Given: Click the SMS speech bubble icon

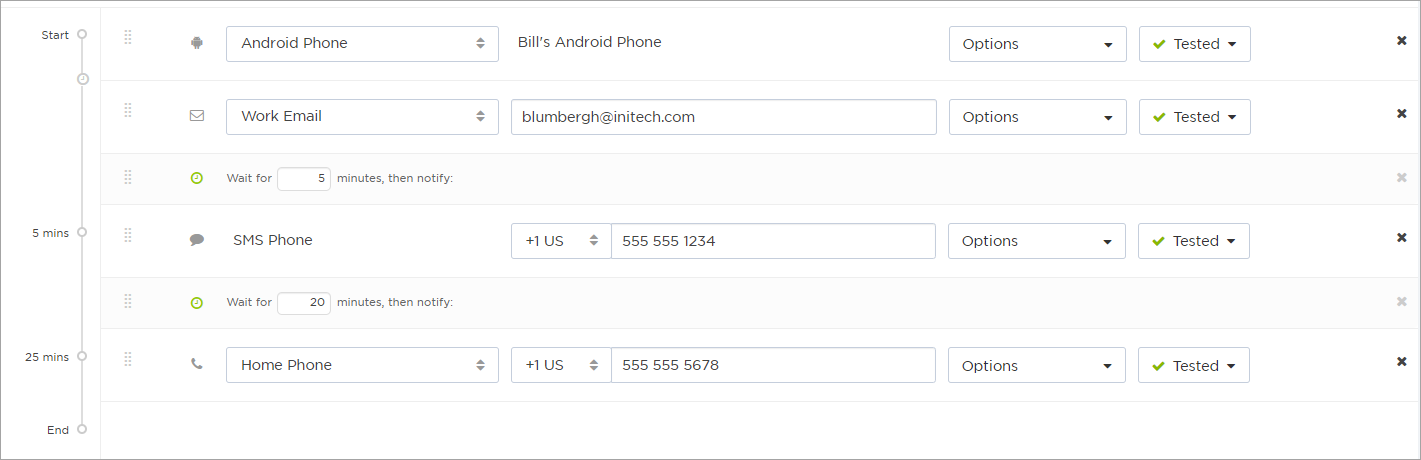Looking at the screenshot, I should point(197,240).
